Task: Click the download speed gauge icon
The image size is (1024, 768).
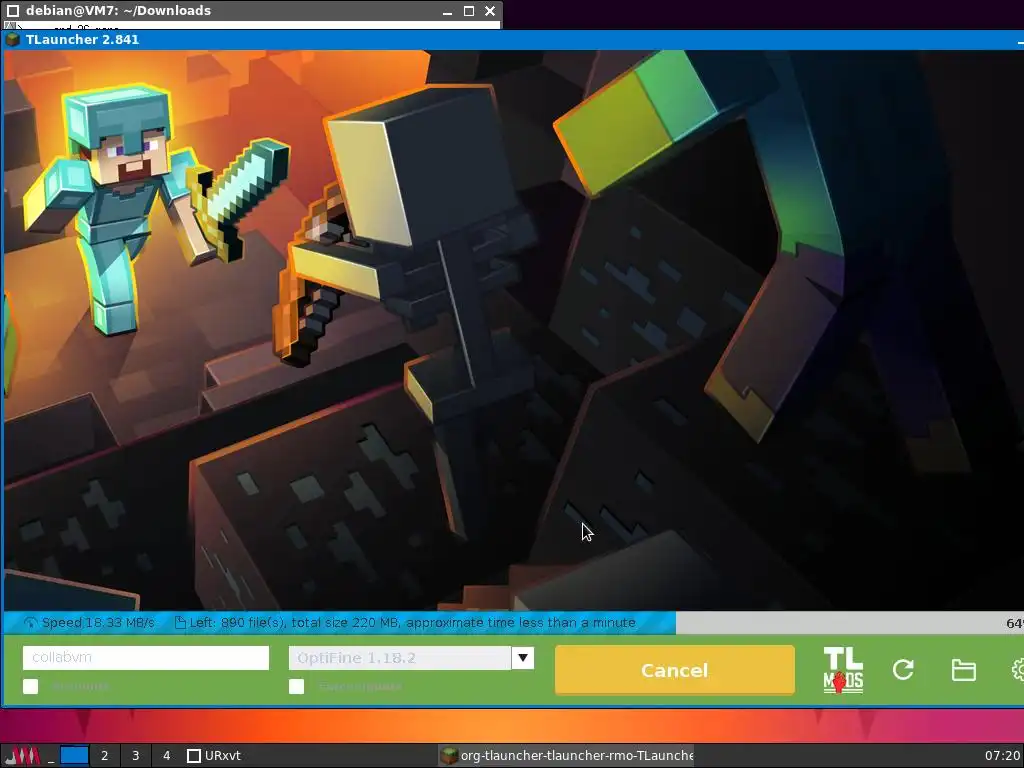Action: tap(31, 622)
